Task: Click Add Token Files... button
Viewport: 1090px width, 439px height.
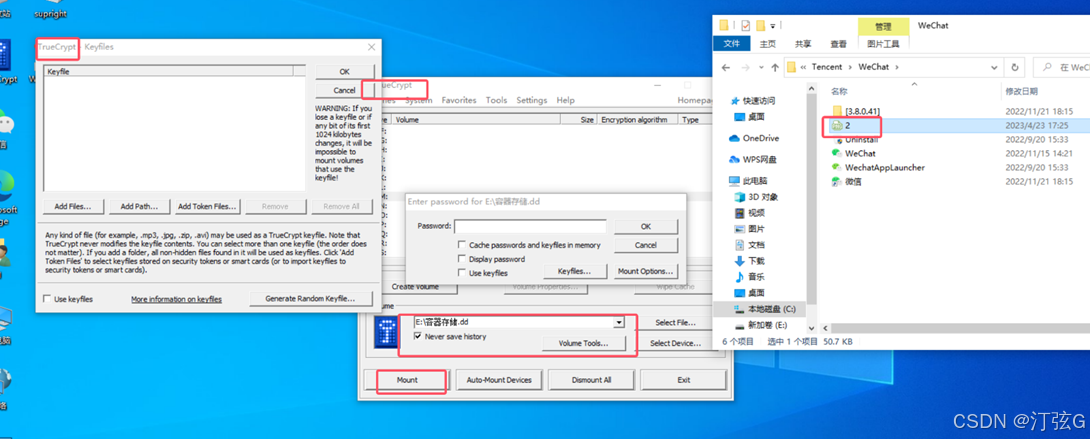Action: (x=206, y=206)
